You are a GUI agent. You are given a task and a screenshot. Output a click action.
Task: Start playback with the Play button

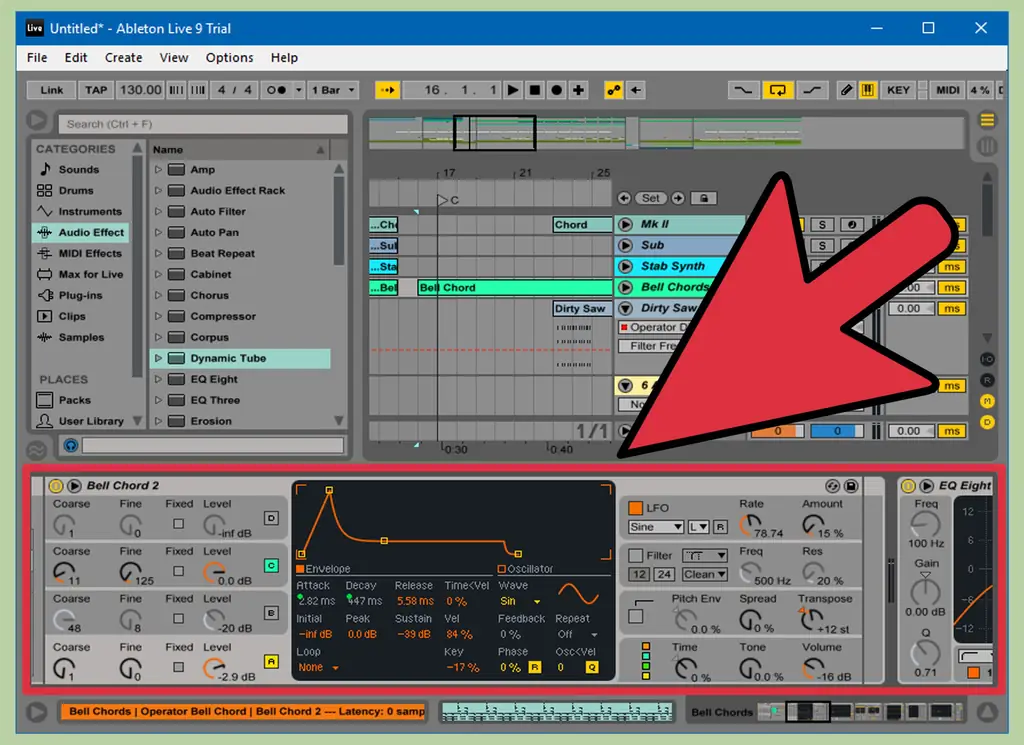pos(513,90)
